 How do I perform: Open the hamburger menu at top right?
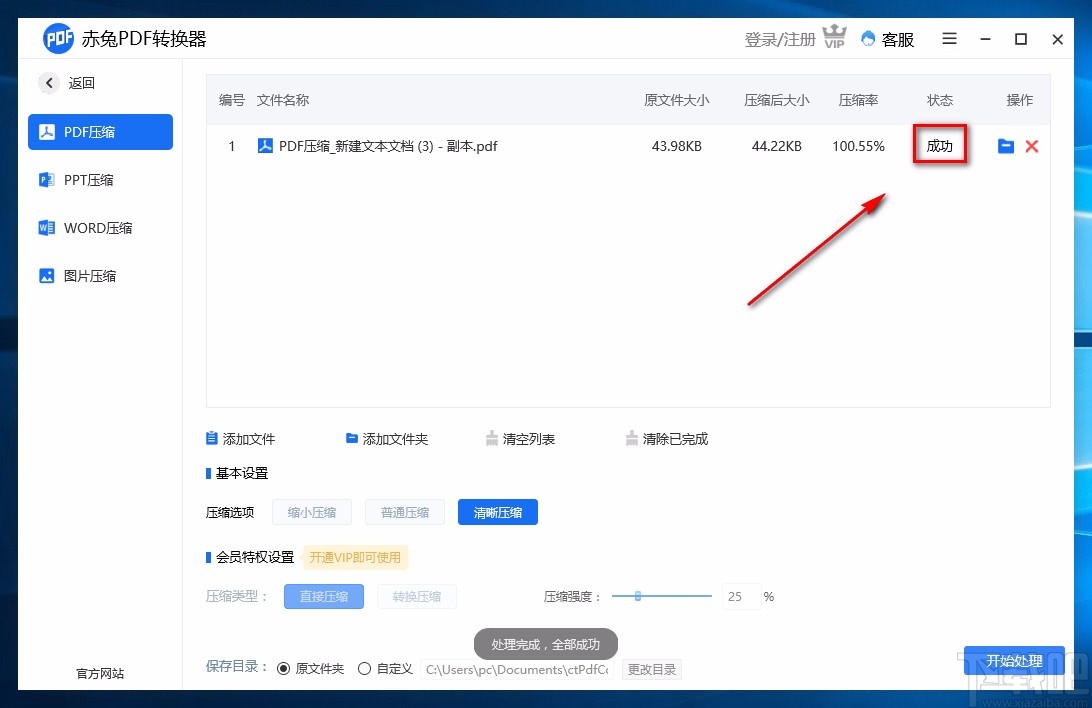[x=948, y=39]
